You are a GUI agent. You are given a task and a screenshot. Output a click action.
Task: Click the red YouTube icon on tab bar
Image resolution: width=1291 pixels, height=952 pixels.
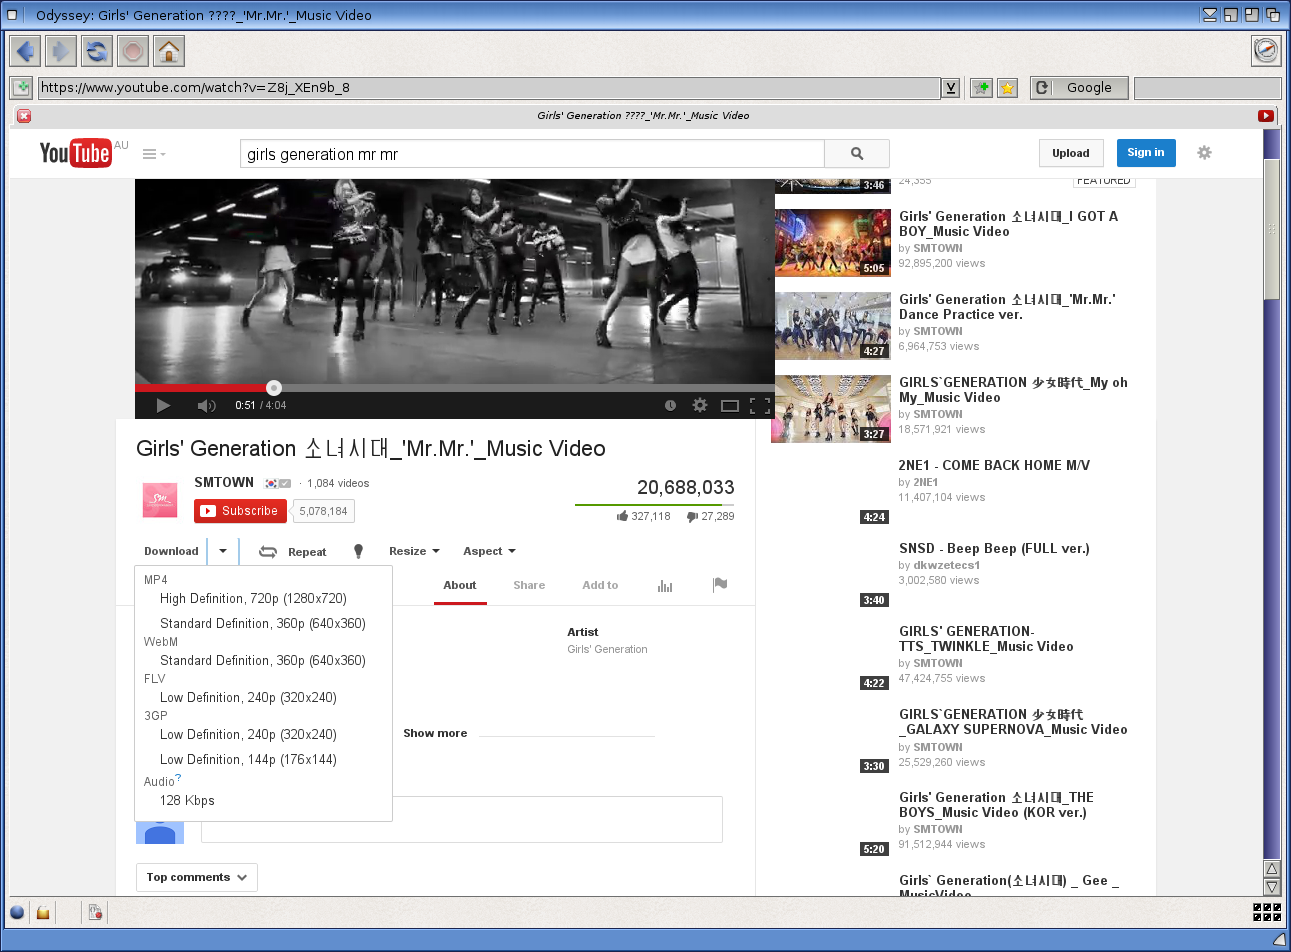pos(1266,116)
